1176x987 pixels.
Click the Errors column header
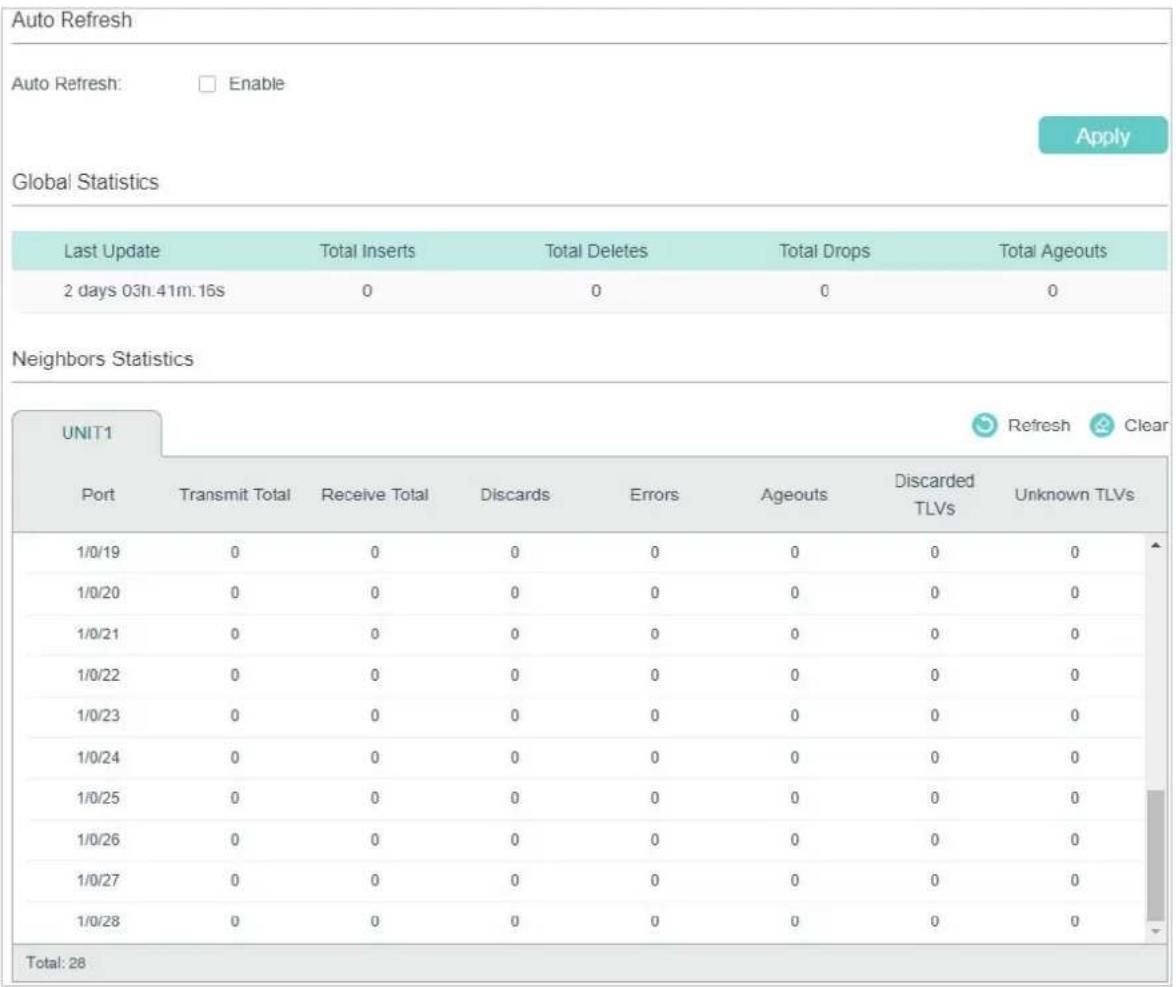point(654,494)
